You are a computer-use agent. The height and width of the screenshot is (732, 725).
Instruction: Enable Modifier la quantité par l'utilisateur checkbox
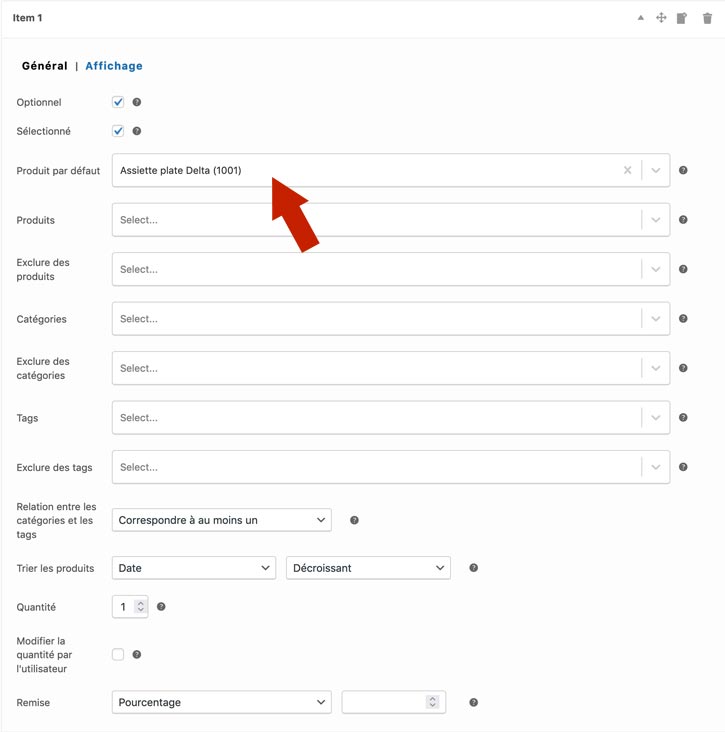tap(118, 655)
